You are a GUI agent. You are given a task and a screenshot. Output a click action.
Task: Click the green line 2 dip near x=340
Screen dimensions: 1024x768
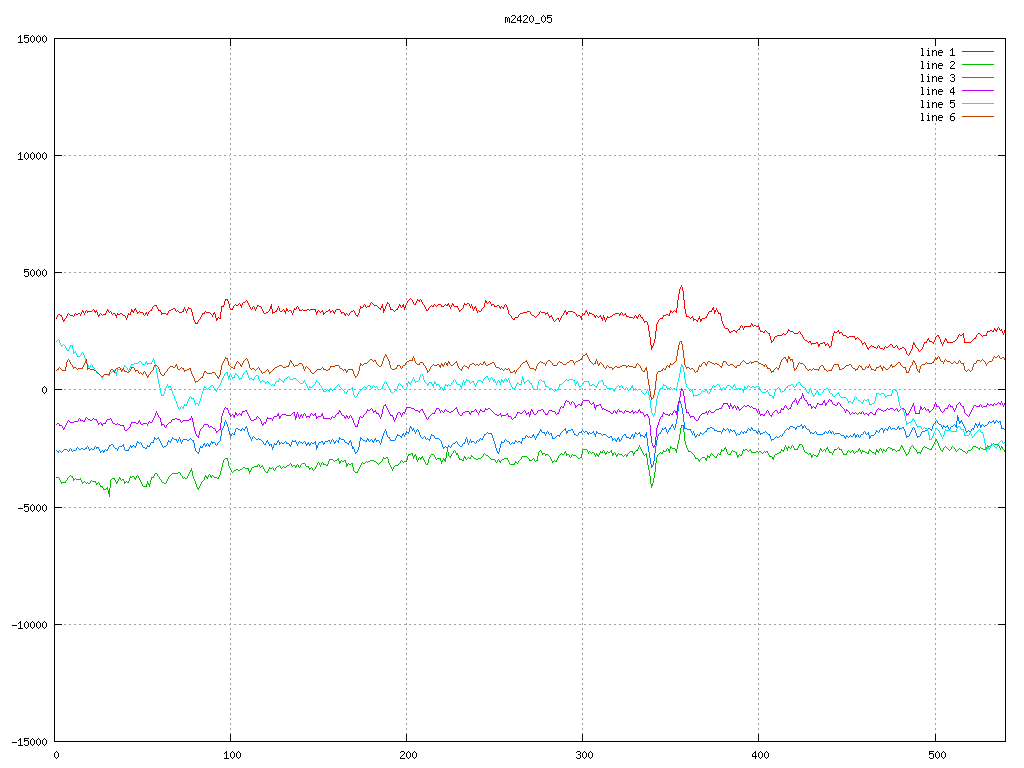pyautogui.click(x=652, y=486)
